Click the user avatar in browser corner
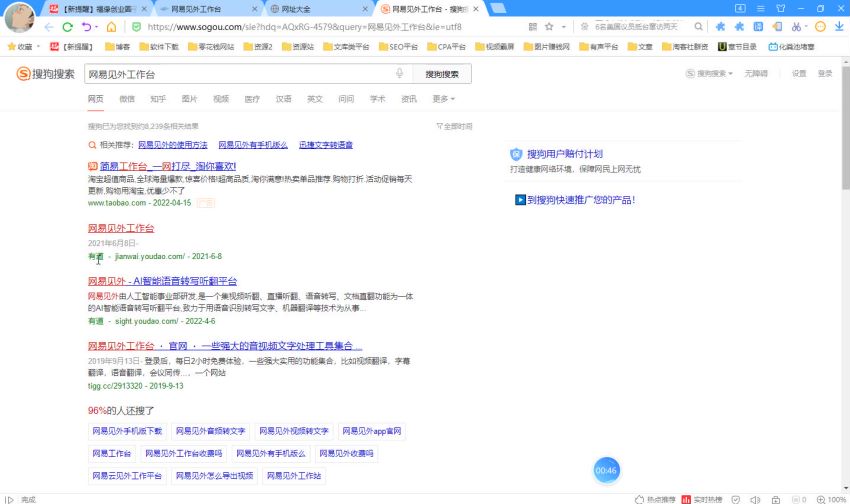 [x=19, y=17]
